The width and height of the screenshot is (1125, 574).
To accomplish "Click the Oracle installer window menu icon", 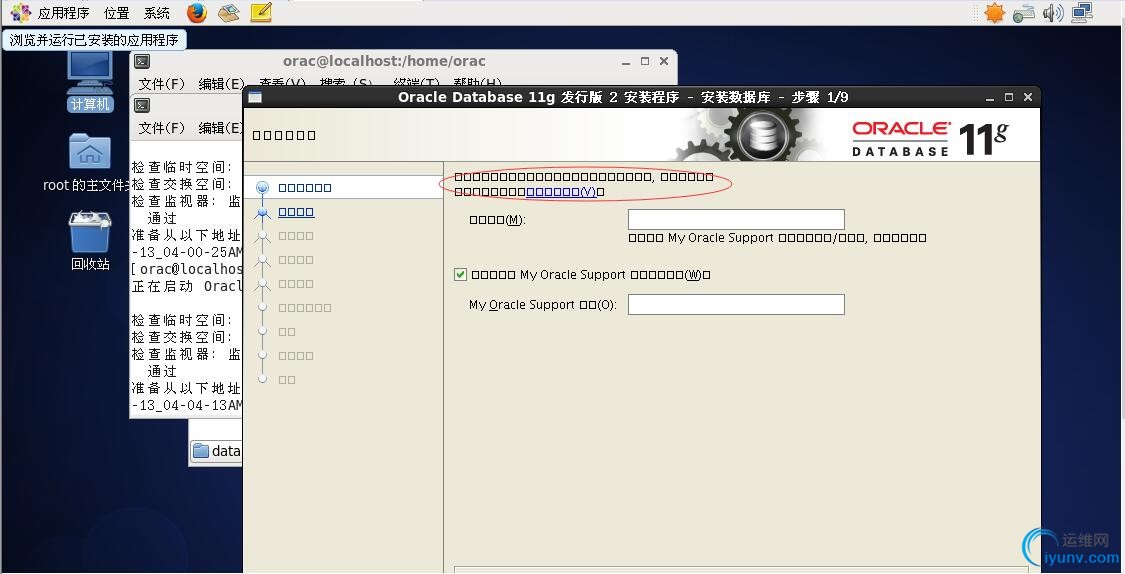I will tap(255, 98).
